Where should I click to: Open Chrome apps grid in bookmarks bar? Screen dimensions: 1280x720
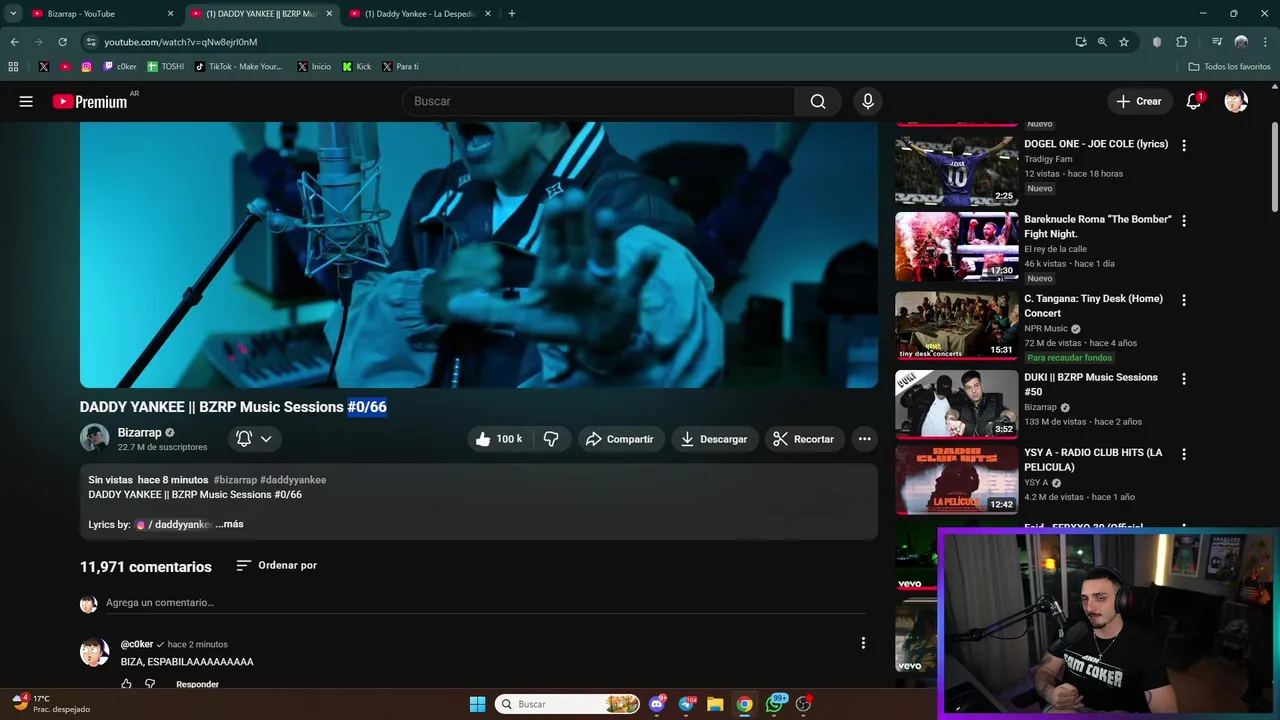(x=13, y=67)
